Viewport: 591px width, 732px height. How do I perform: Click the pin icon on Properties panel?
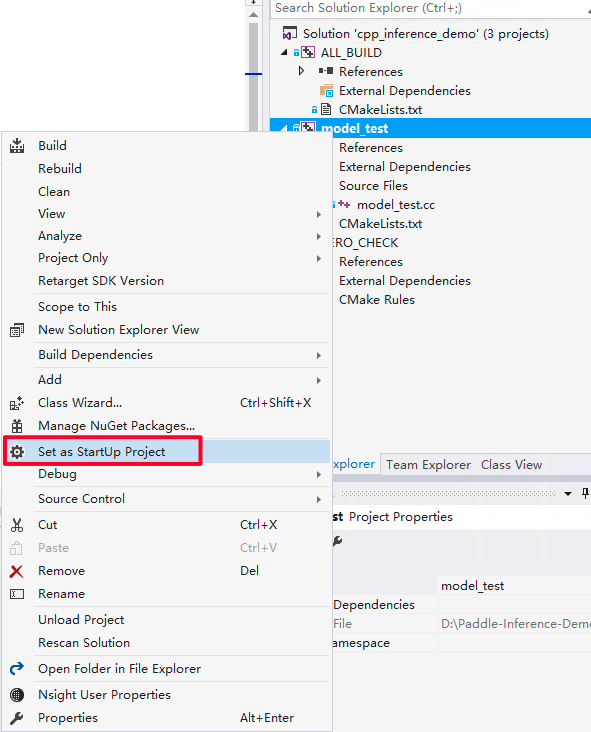coord(585,493)
